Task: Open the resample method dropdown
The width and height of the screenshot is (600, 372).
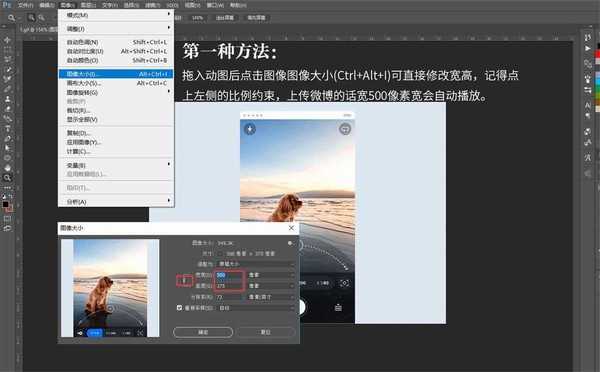Action: [x=256, y=308]
